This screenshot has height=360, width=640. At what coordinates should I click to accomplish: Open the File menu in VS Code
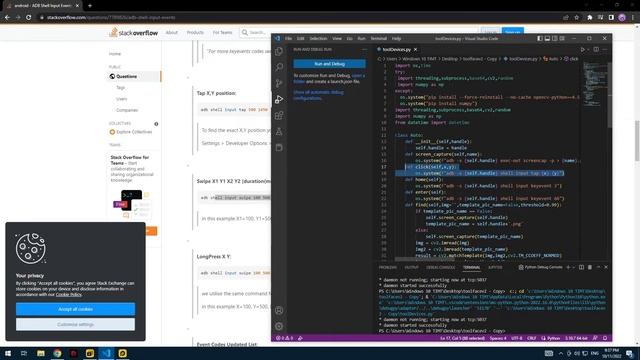pyautogui.click(x=288, y=38)
